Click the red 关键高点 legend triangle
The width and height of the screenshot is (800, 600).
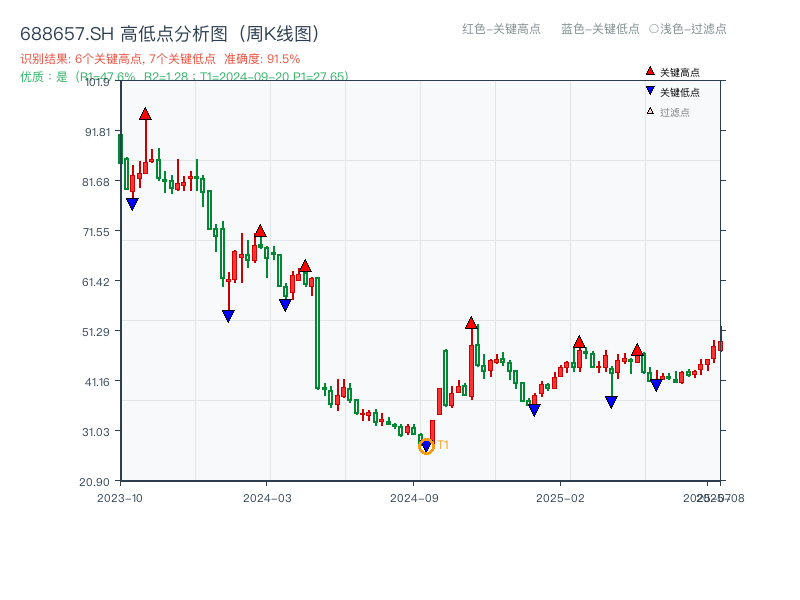tap(650, 72)
